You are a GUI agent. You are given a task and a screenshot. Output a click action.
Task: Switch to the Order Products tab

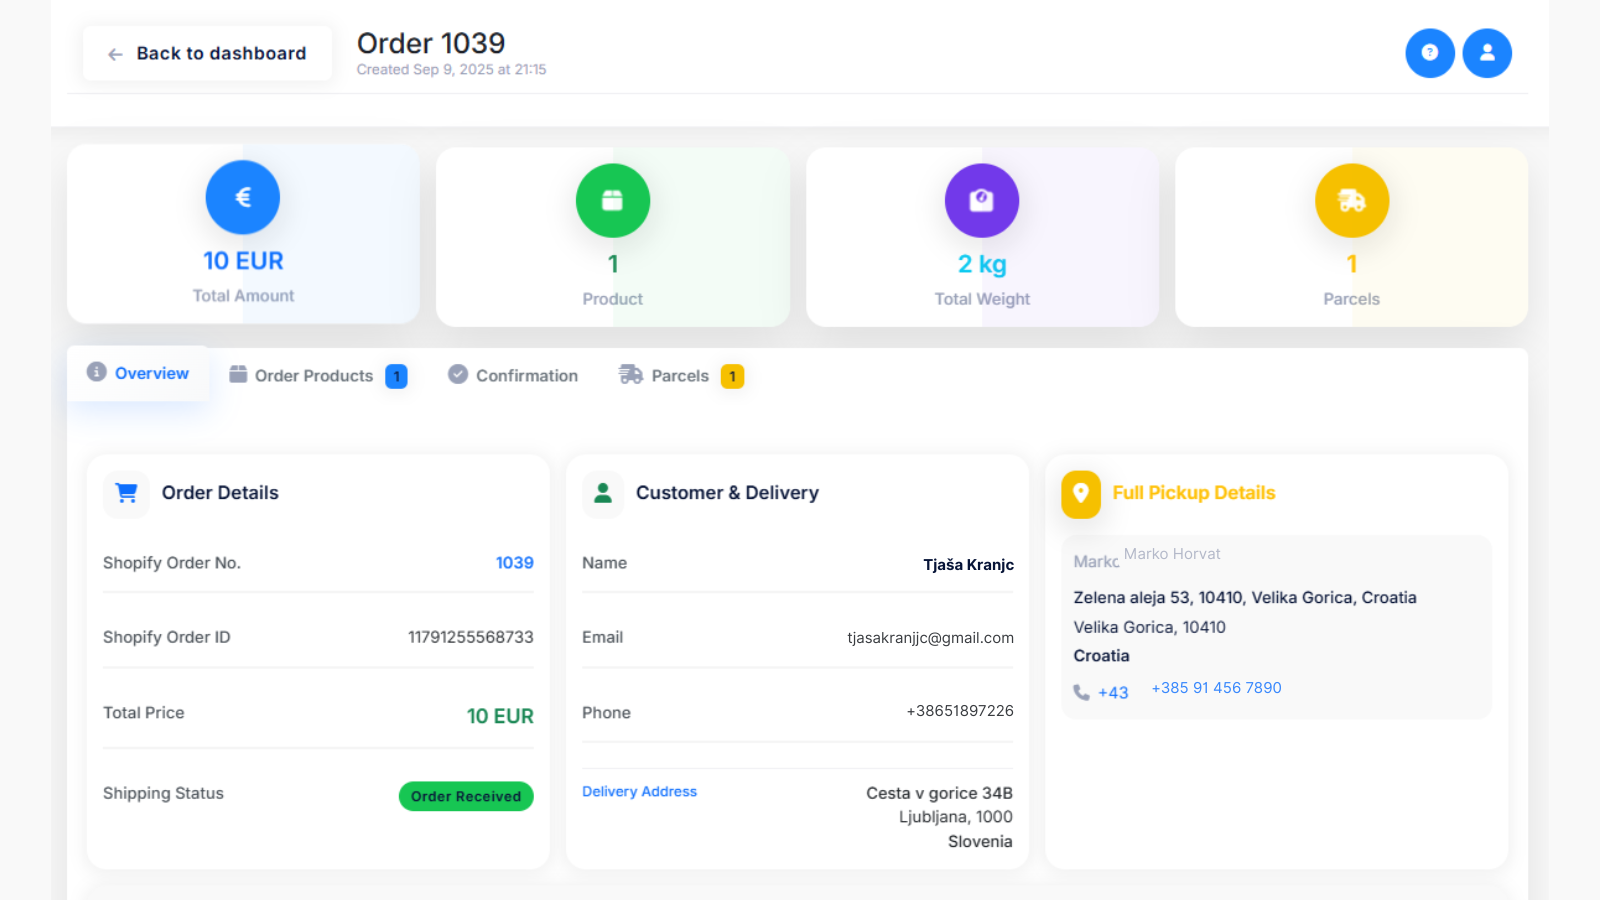pyautogui.click(x=315, y=375)
